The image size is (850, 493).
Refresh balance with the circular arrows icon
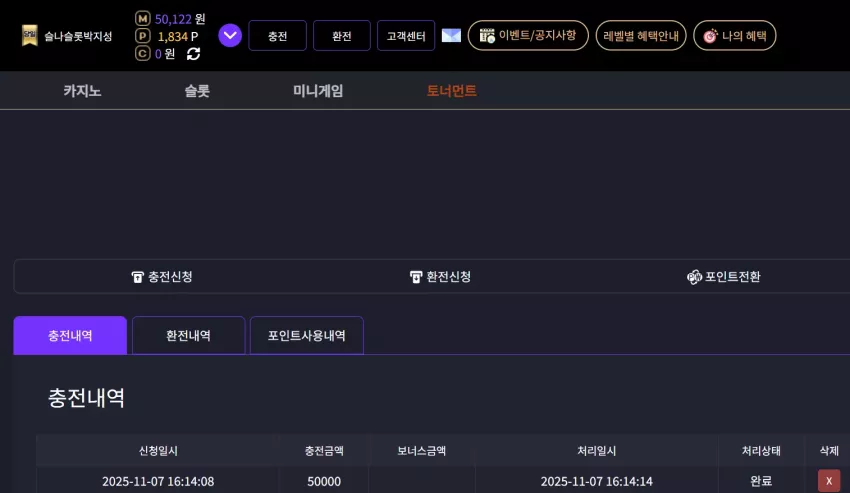coord(194,54)
